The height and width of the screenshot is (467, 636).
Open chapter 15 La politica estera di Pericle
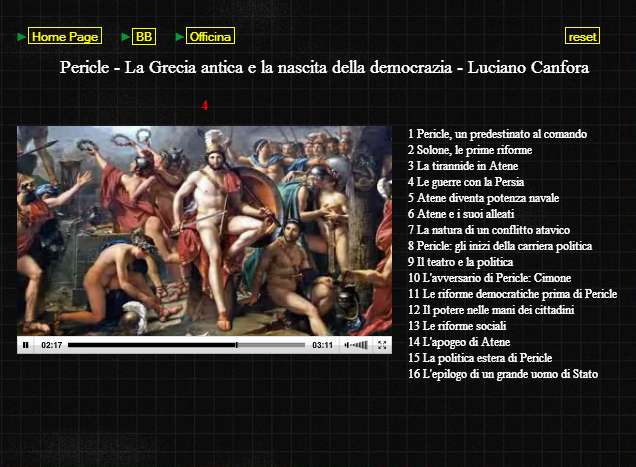480,358
